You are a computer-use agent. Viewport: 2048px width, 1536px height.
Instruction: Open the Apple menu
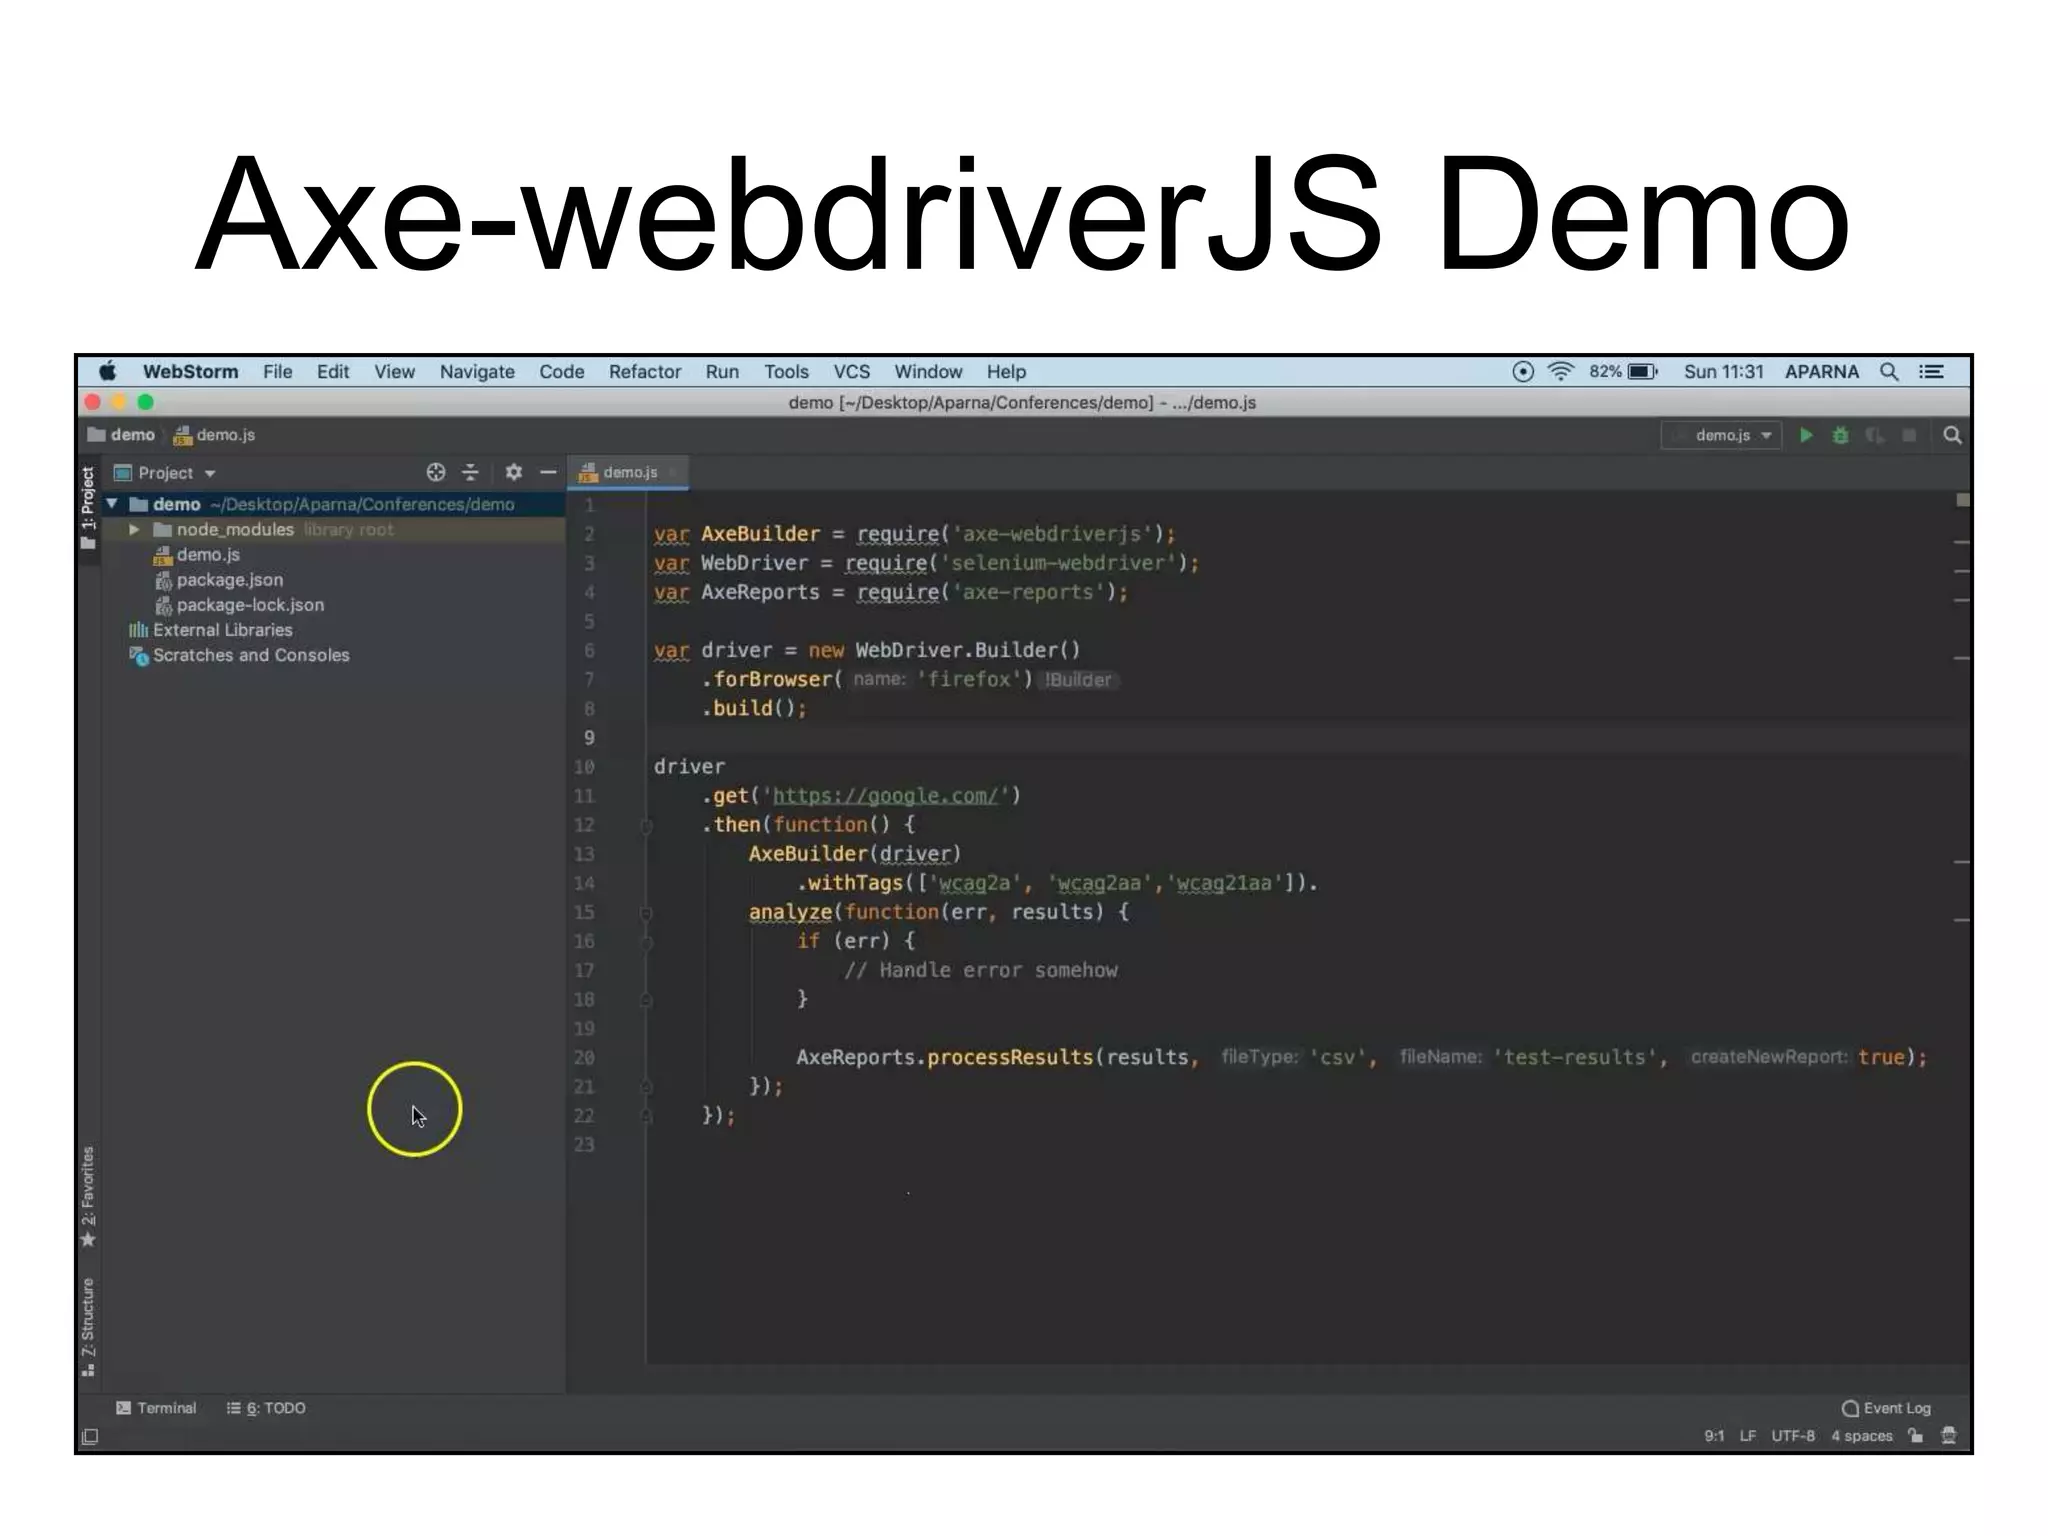108,372
